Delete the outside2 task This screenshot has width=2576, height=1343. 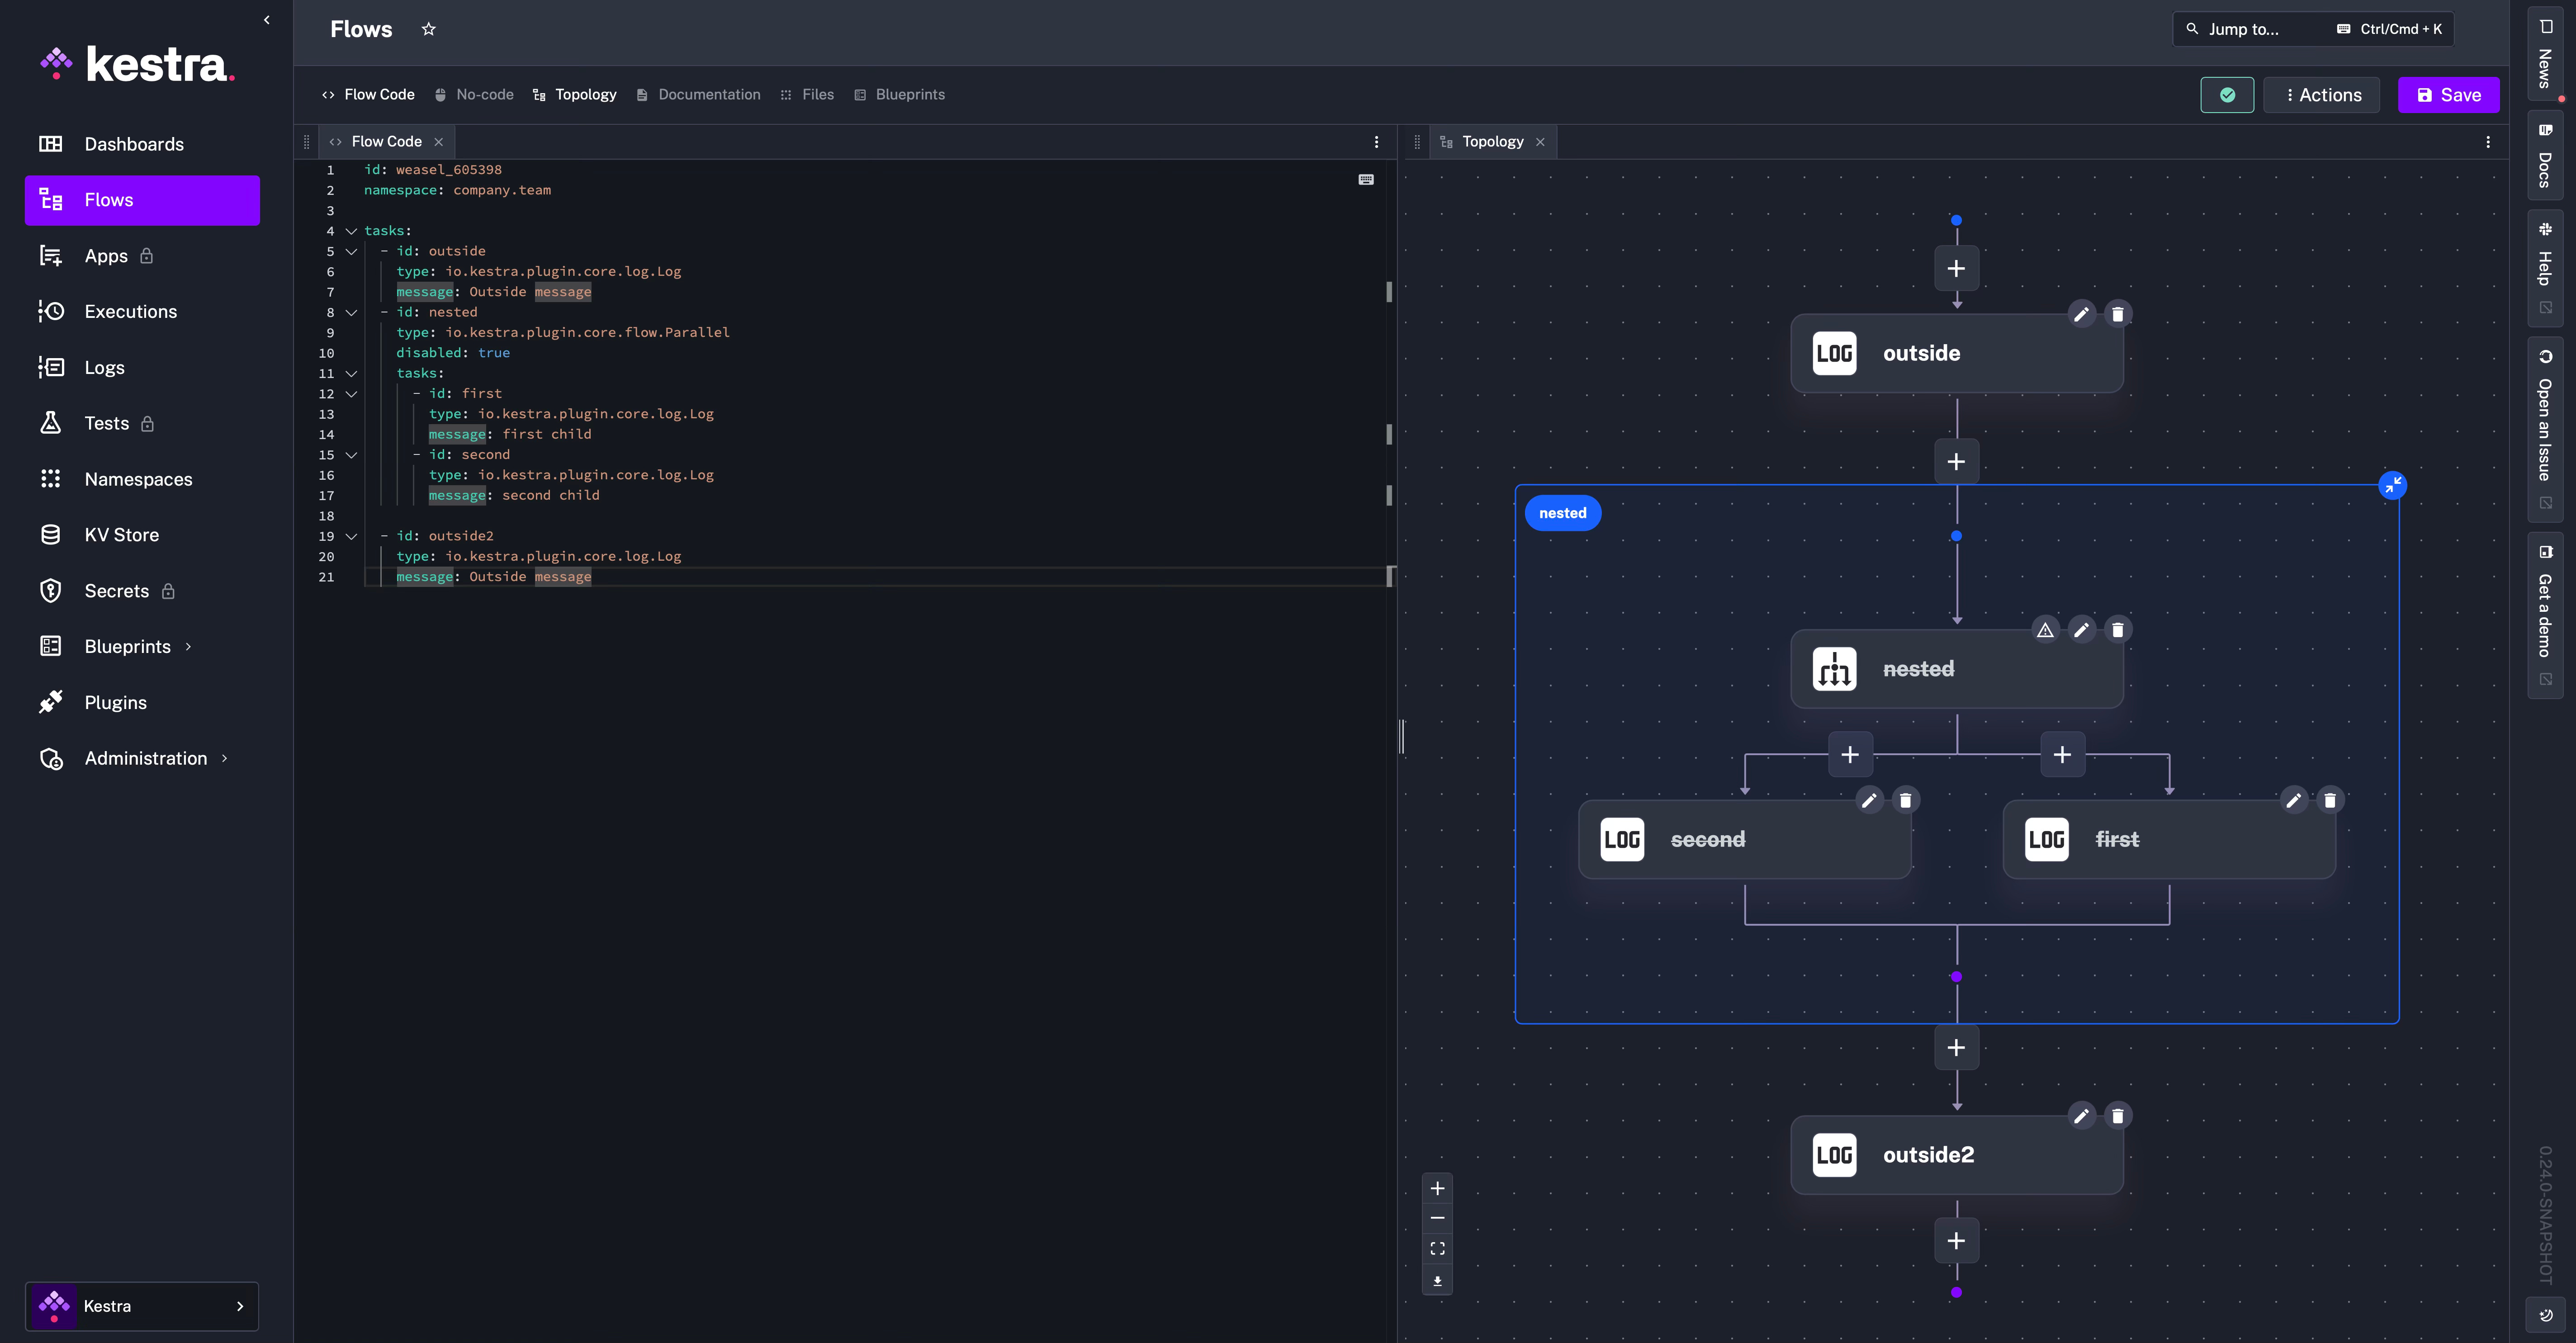point(2117,1116)
